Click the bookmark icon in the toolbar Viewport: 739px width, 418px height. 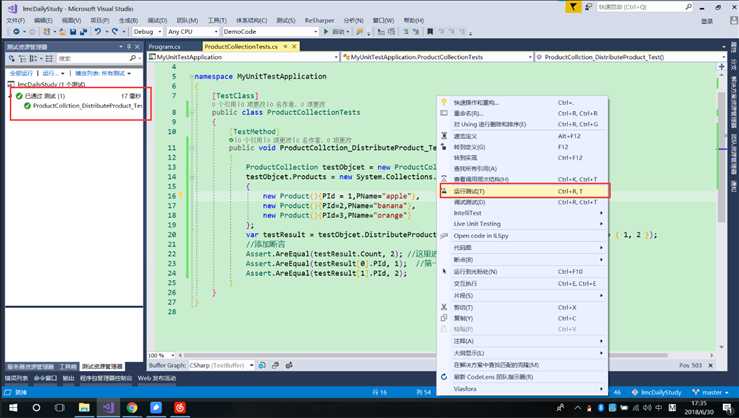430,32
